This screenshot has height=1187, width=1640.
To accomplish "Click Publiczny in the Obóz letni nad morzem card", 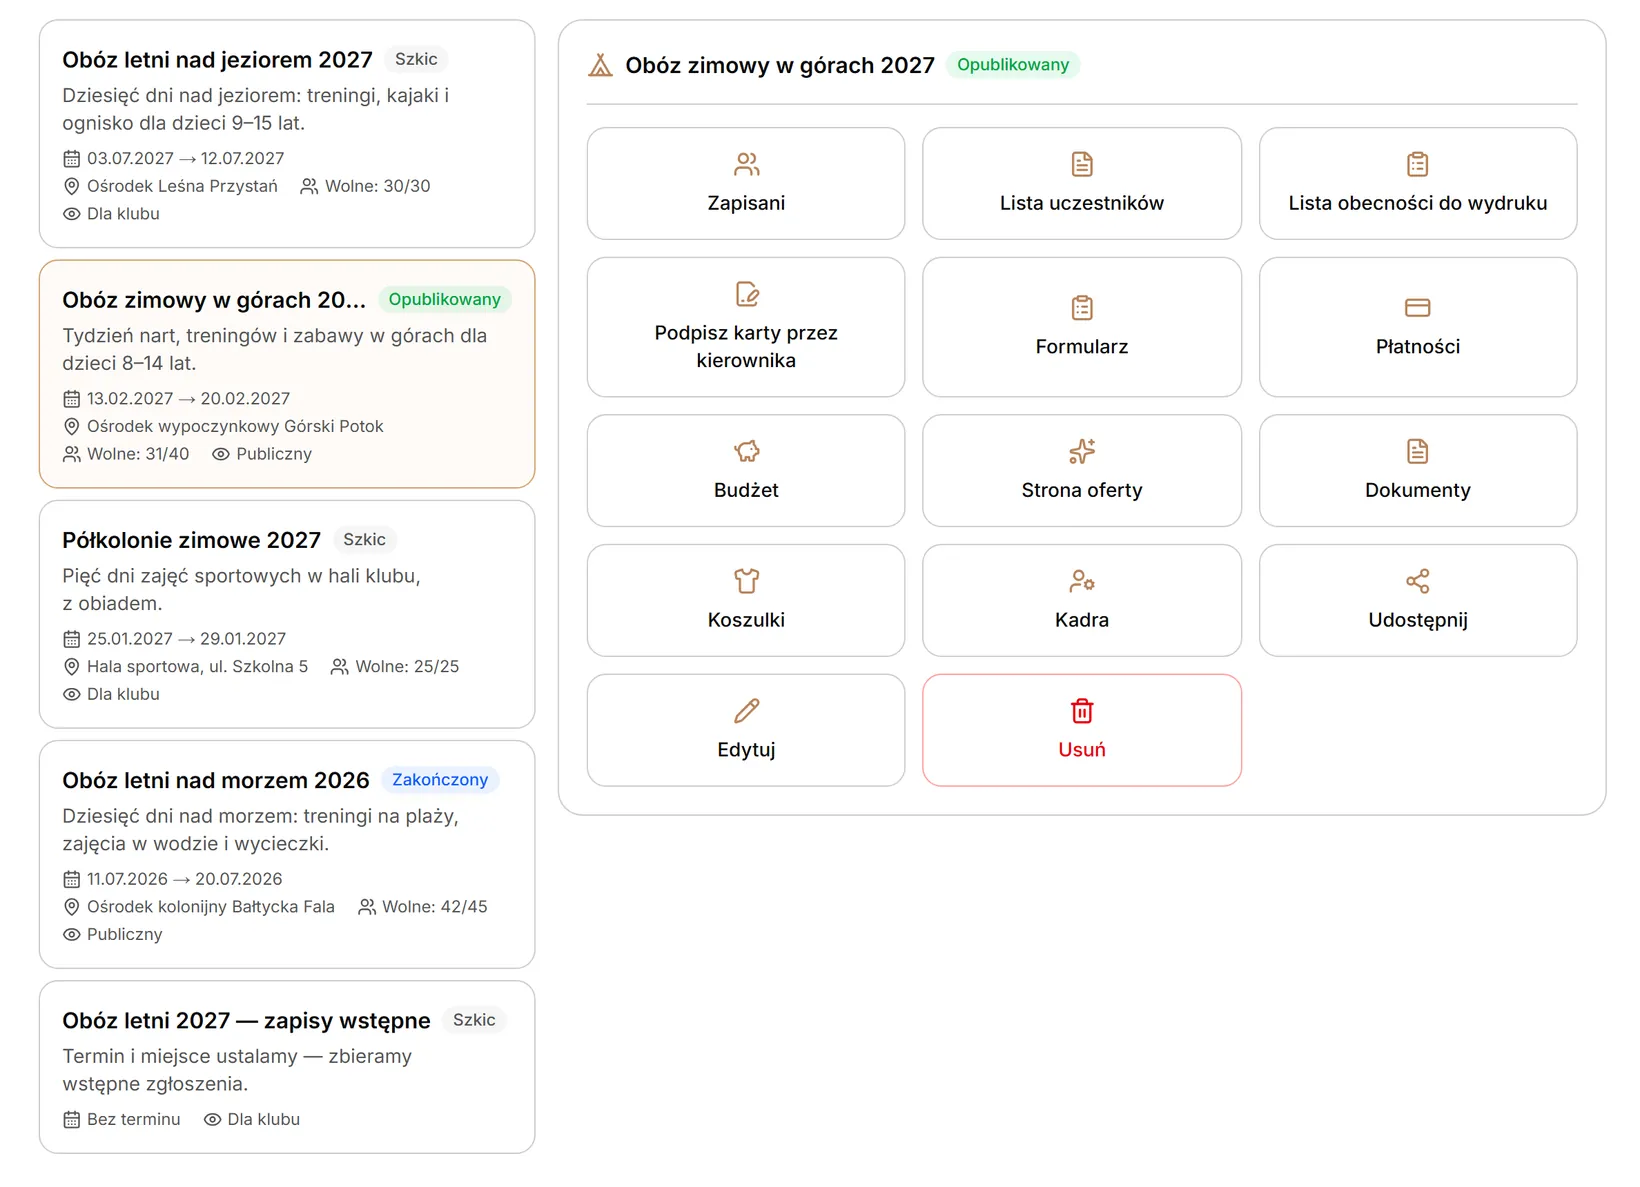I will coord(124,935).
